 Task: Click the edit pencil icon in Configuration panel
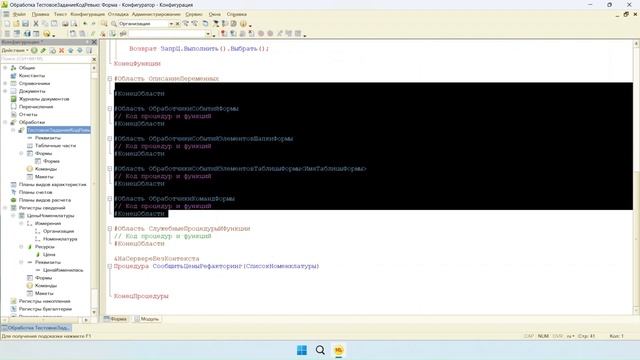[43, 50]
